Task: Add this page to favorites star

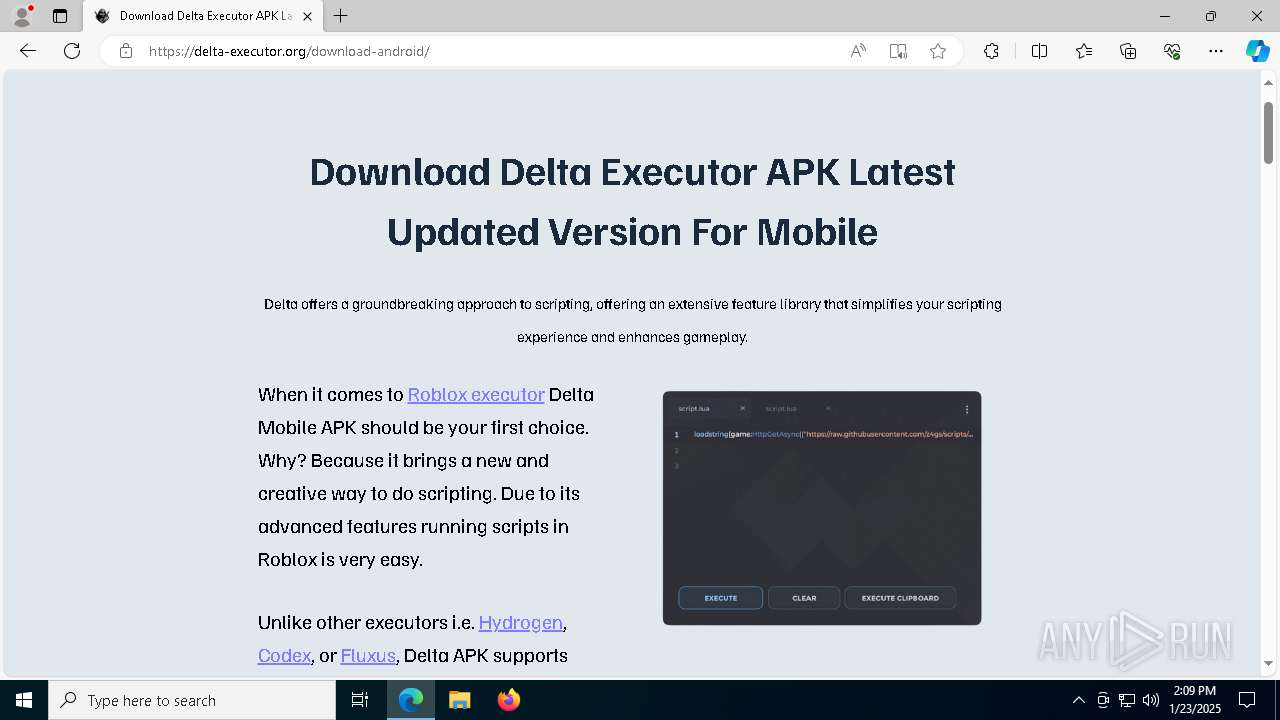Action: [938, 51]
